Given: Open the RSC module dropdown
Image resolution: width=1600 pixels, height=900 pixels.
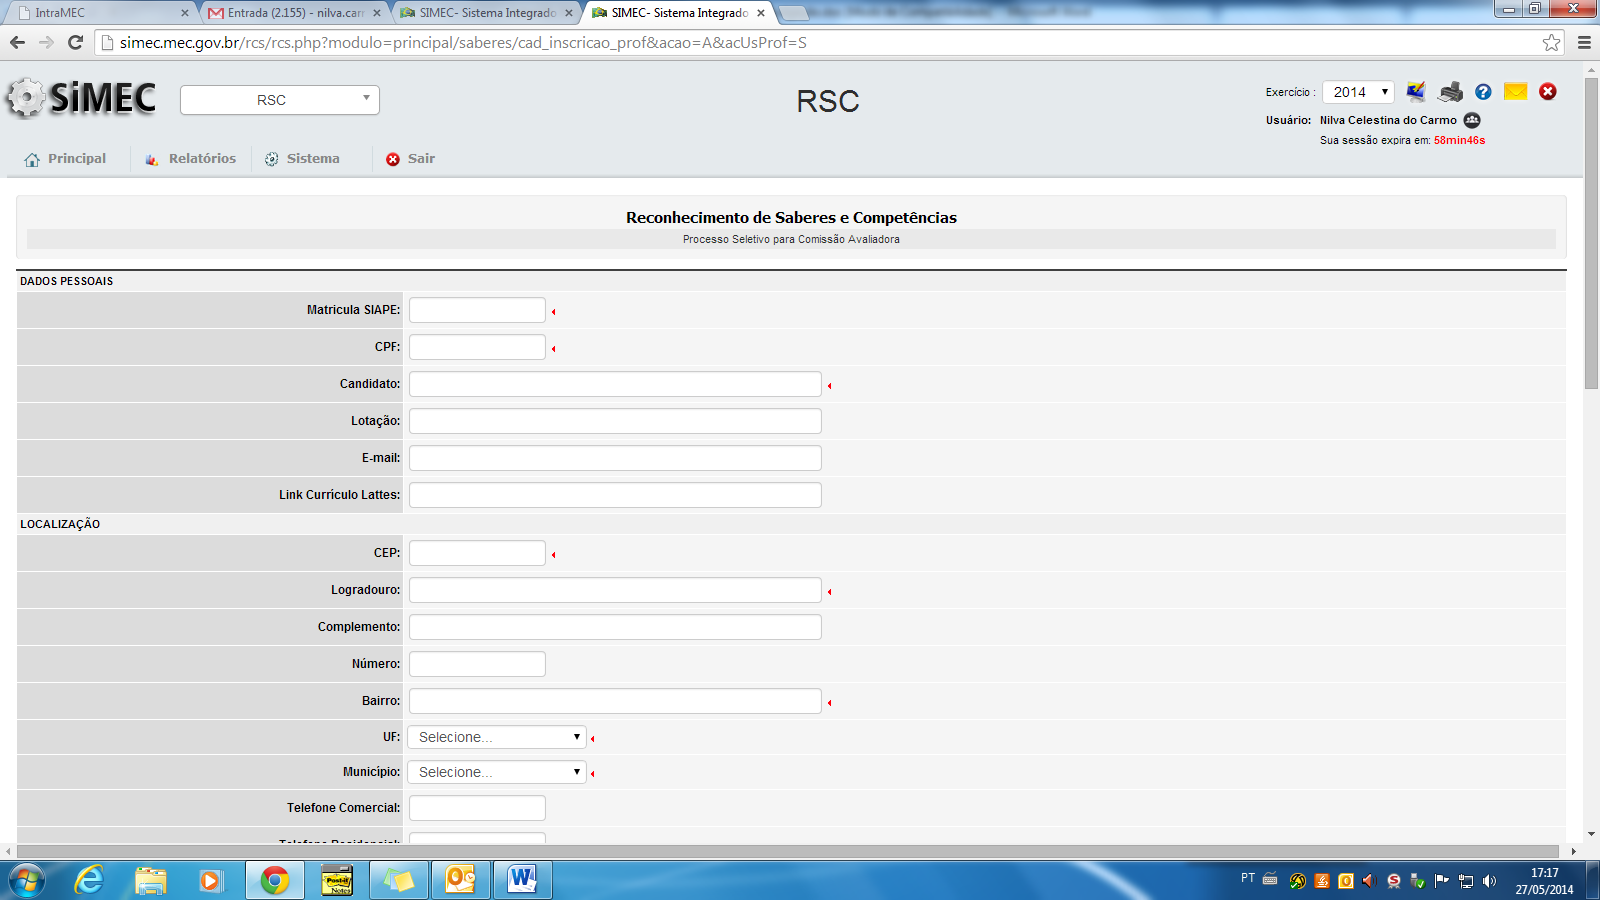Looking at the screenshot, I should pyautogui.click(x=280, y=100).
